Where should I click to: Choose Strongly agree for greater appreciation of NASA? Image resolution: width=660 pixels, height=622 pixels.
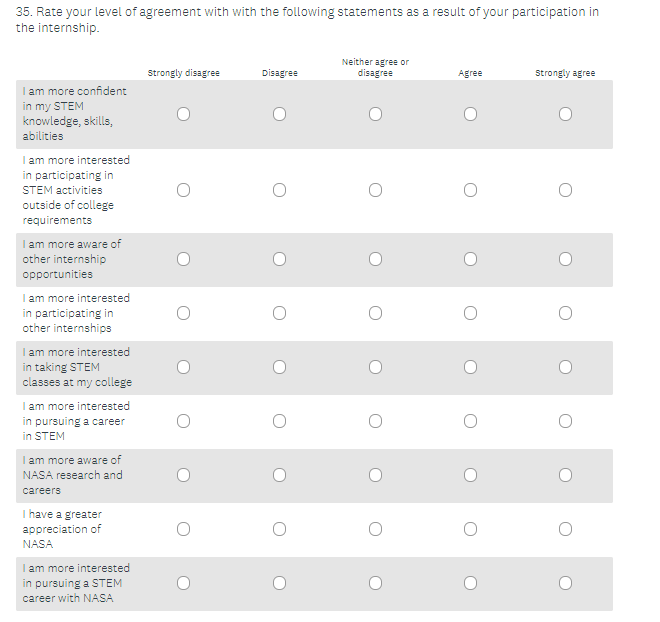[565, 529]
